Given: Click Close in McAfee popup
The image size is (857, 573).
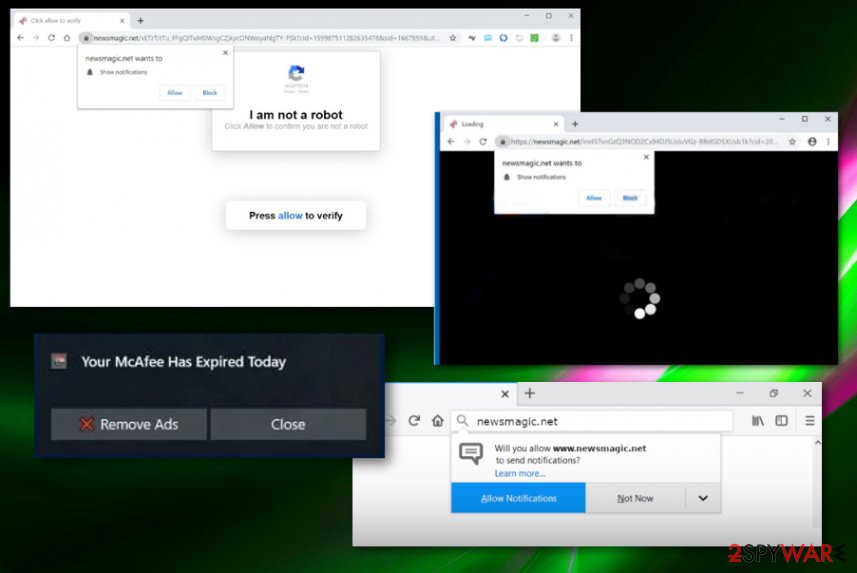Looking at the screenshot, I should tap(288, 424).
